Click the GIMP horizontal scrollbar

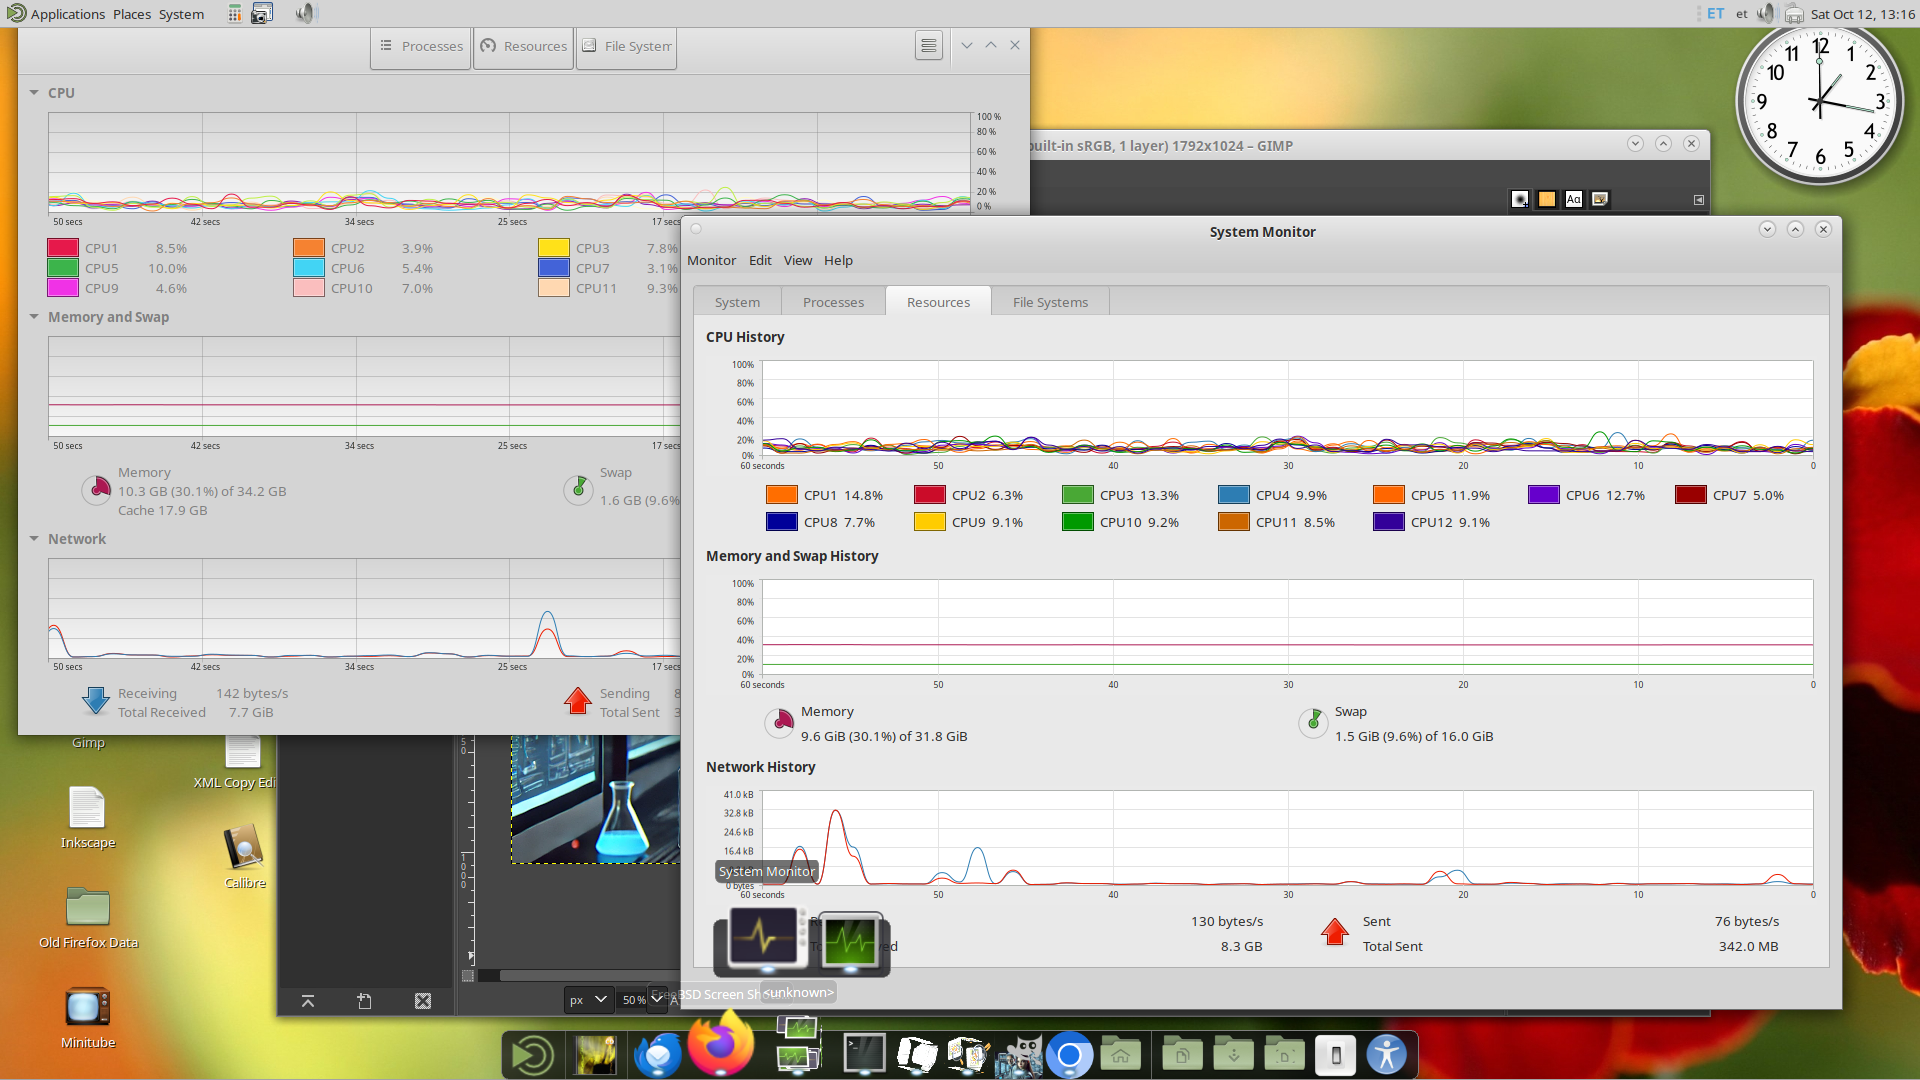tap(590, 975)
